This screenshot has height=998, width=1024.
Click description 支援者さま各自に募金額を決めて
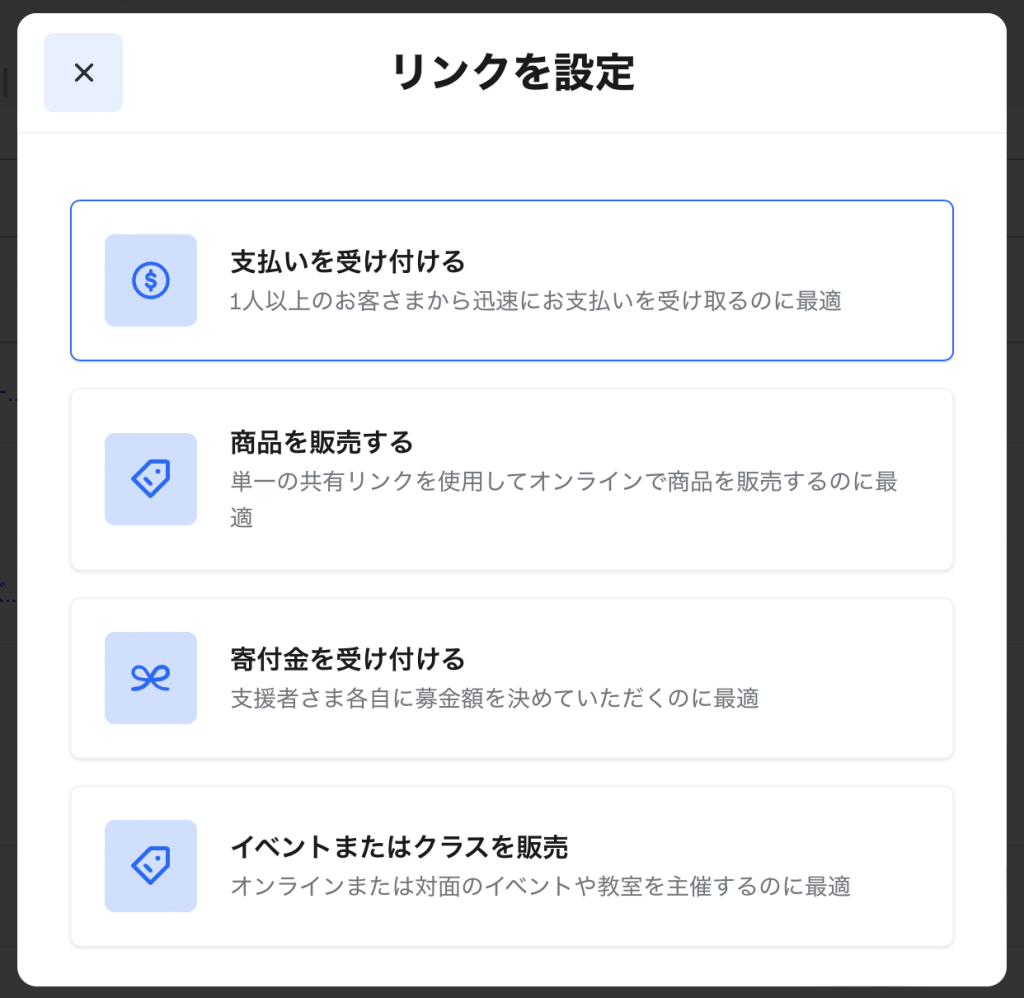click(494, 698)
